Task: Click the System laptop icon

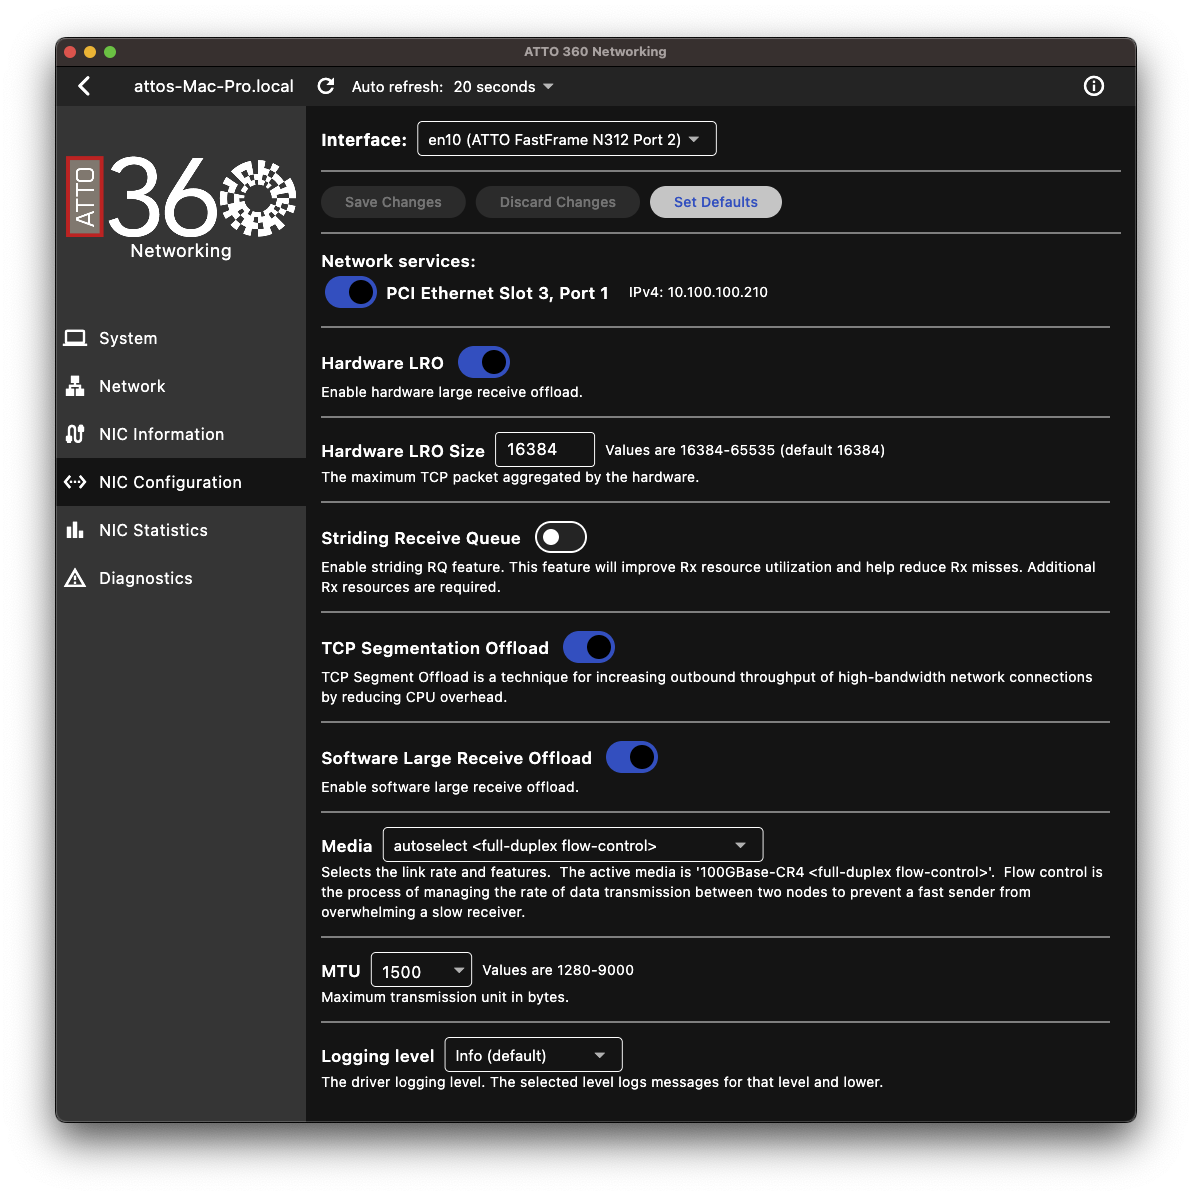Action: 75,338
